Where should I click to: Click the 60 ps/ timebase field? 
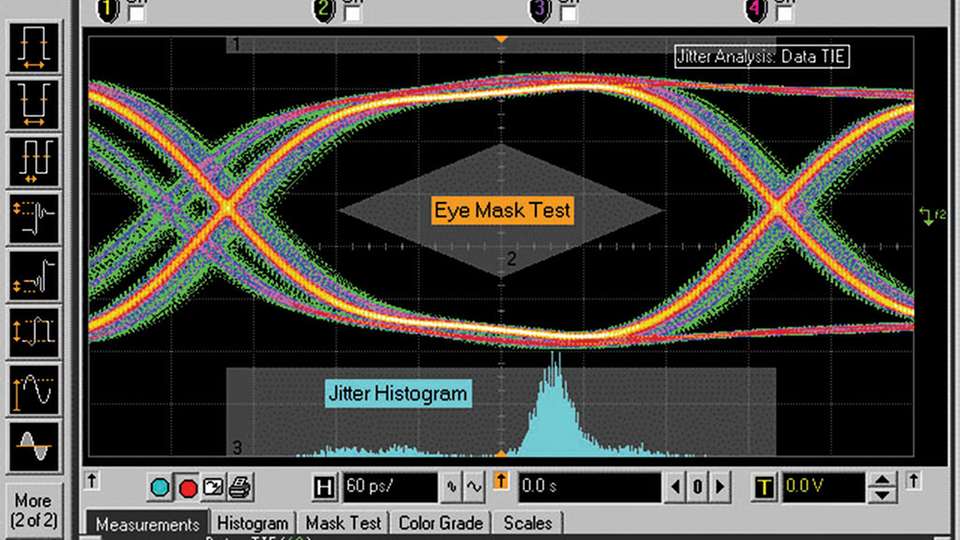pyautogui.click(x=389, y=488)
